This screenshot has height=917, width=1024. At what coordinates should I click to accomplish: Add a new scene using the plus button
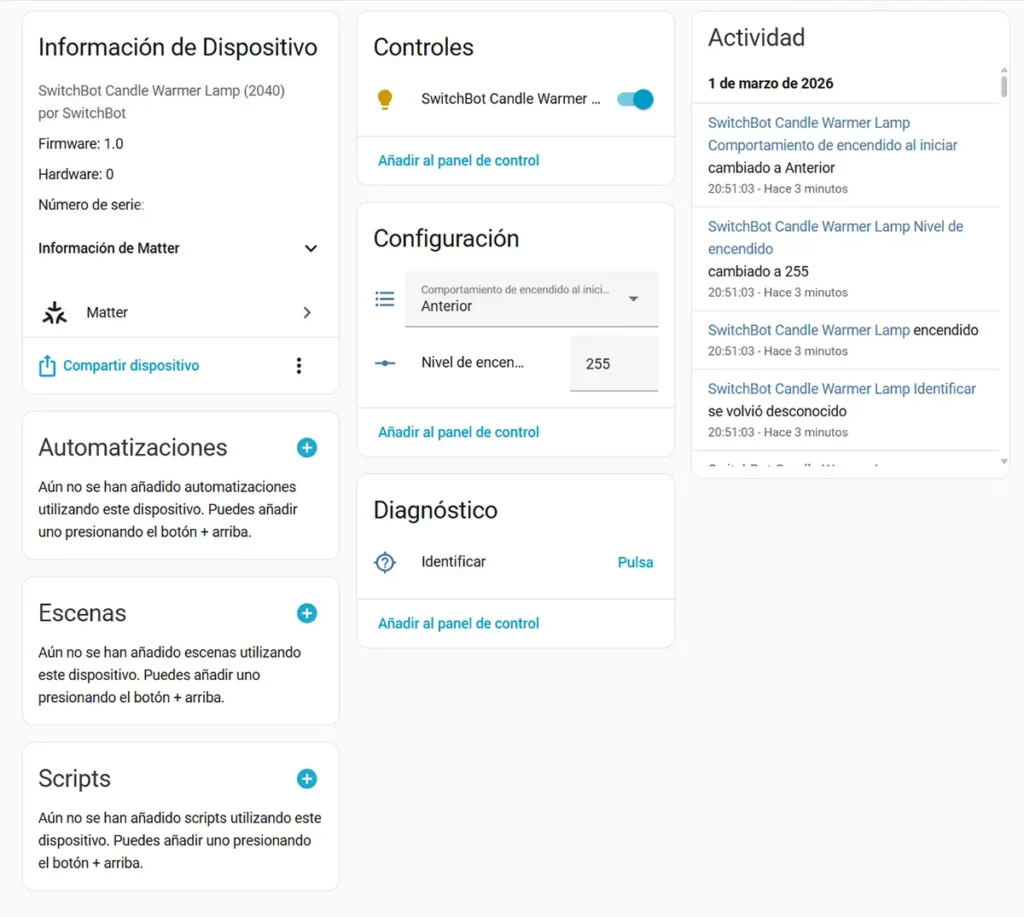[306, 613]
